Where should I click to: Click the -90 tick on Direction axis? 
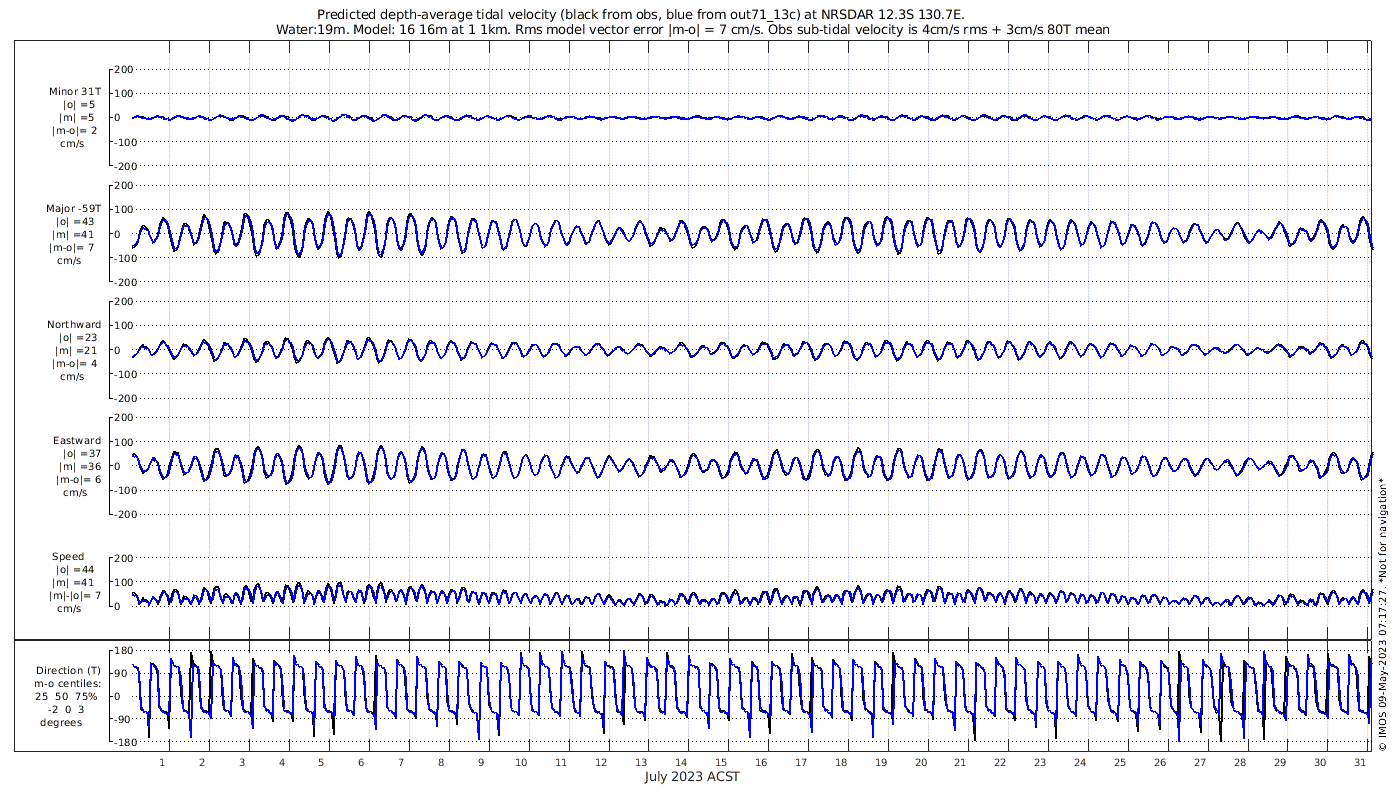pos(124,720)
